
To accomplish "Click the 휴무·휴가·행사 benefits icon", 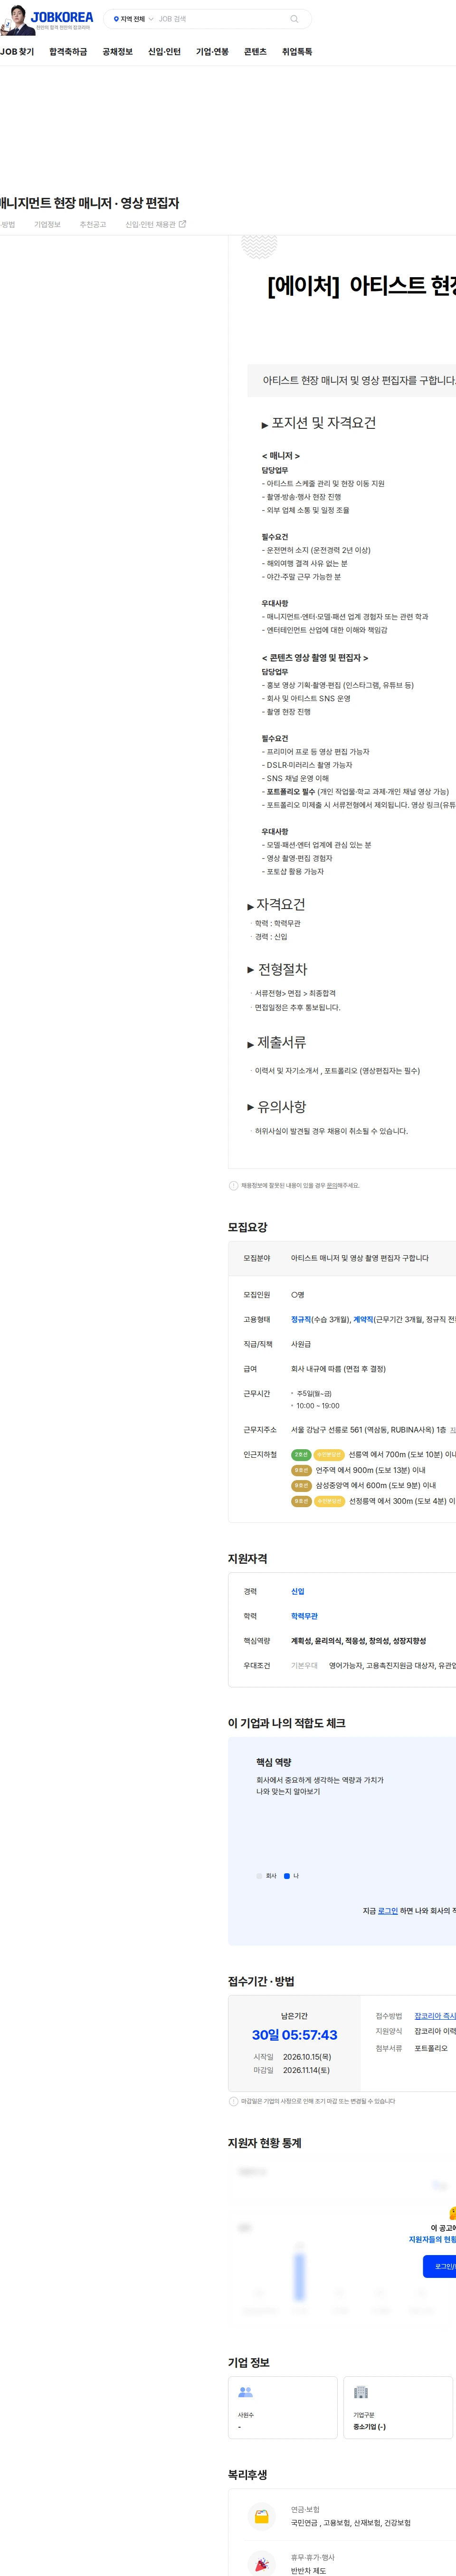I will tap(262, 2565).
